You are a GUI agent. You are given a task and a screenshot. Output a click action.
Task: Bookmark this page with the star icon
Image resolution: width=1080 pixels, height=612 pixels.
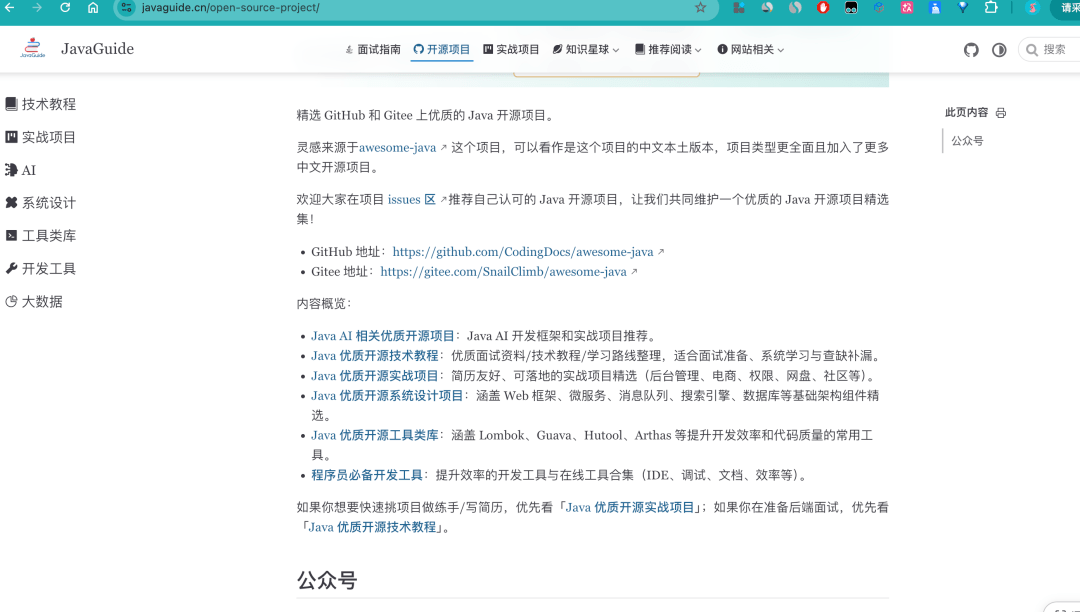[x=700, y=8]
